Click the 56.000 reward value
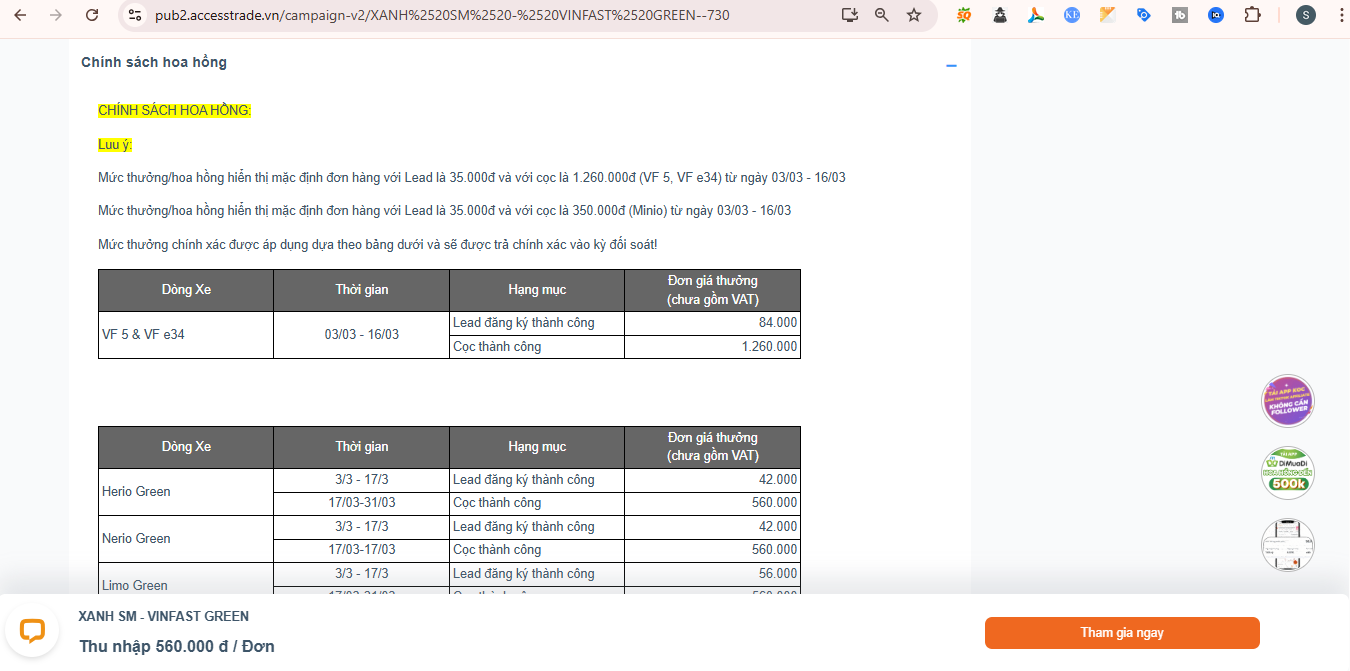 (778, 574)
